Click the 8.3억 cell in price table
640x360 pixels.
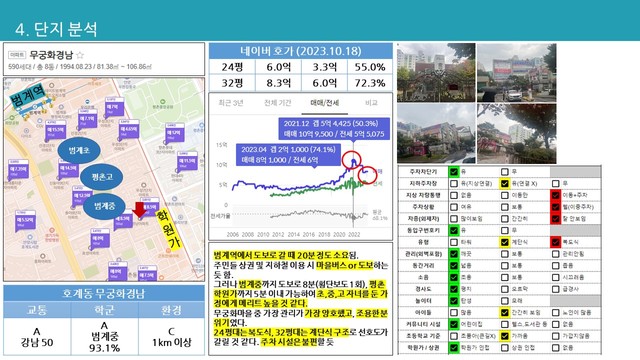click(x=278, y=83)
